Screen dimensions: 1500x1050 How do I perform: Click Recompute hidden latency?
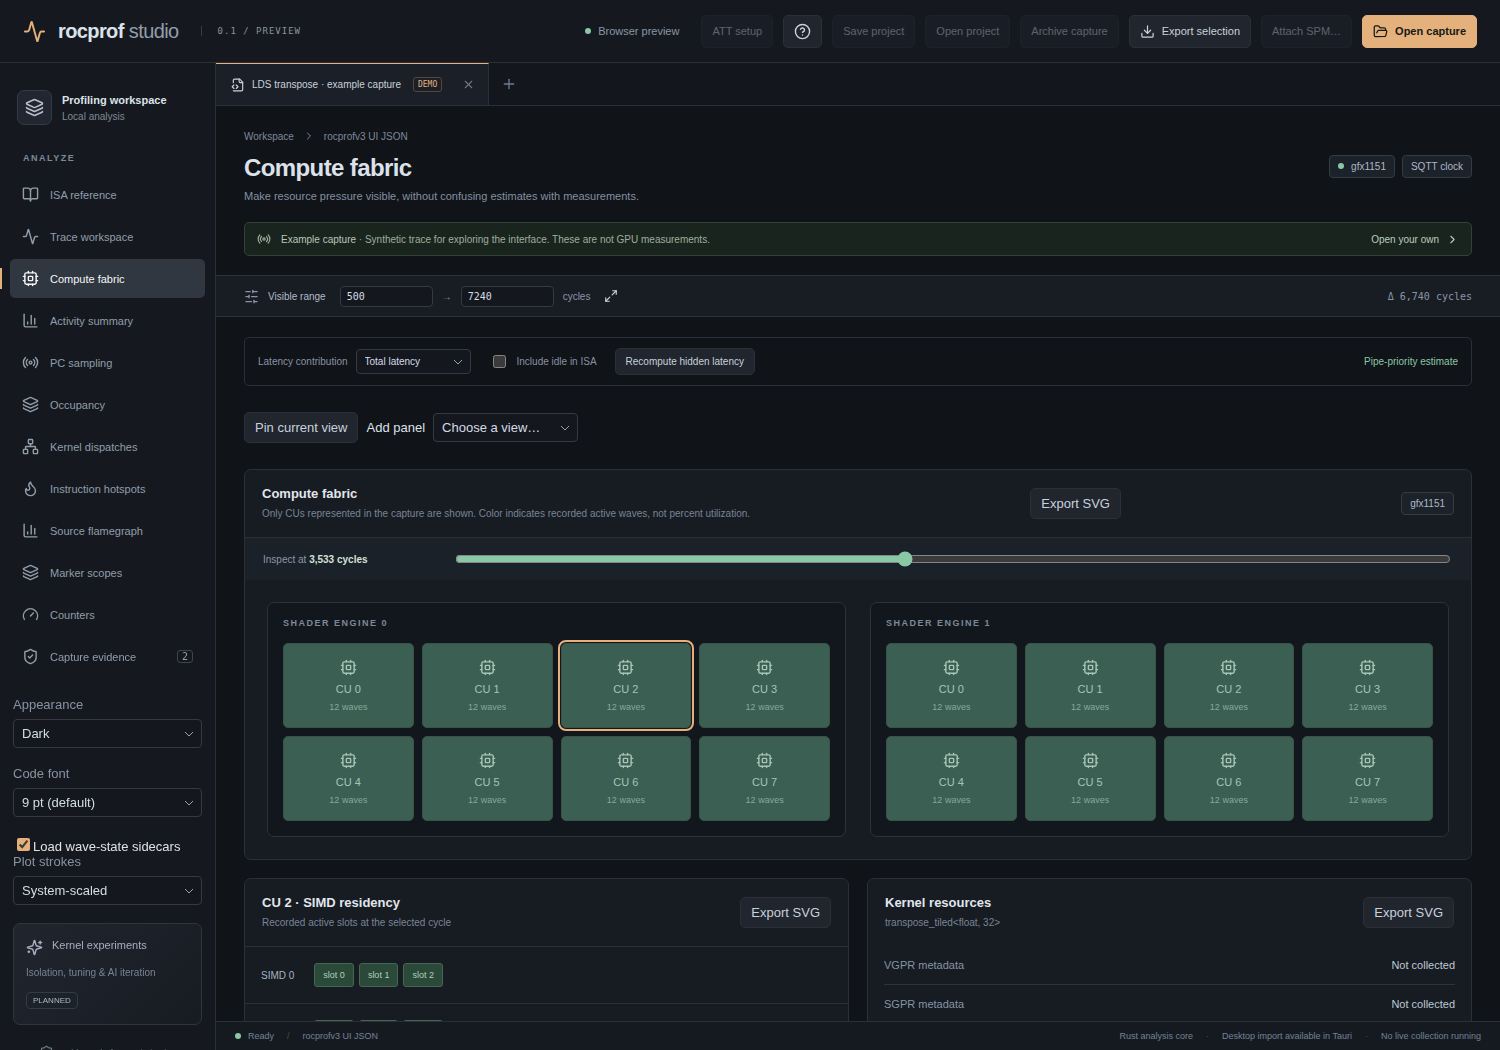click(x=685, y=361)
